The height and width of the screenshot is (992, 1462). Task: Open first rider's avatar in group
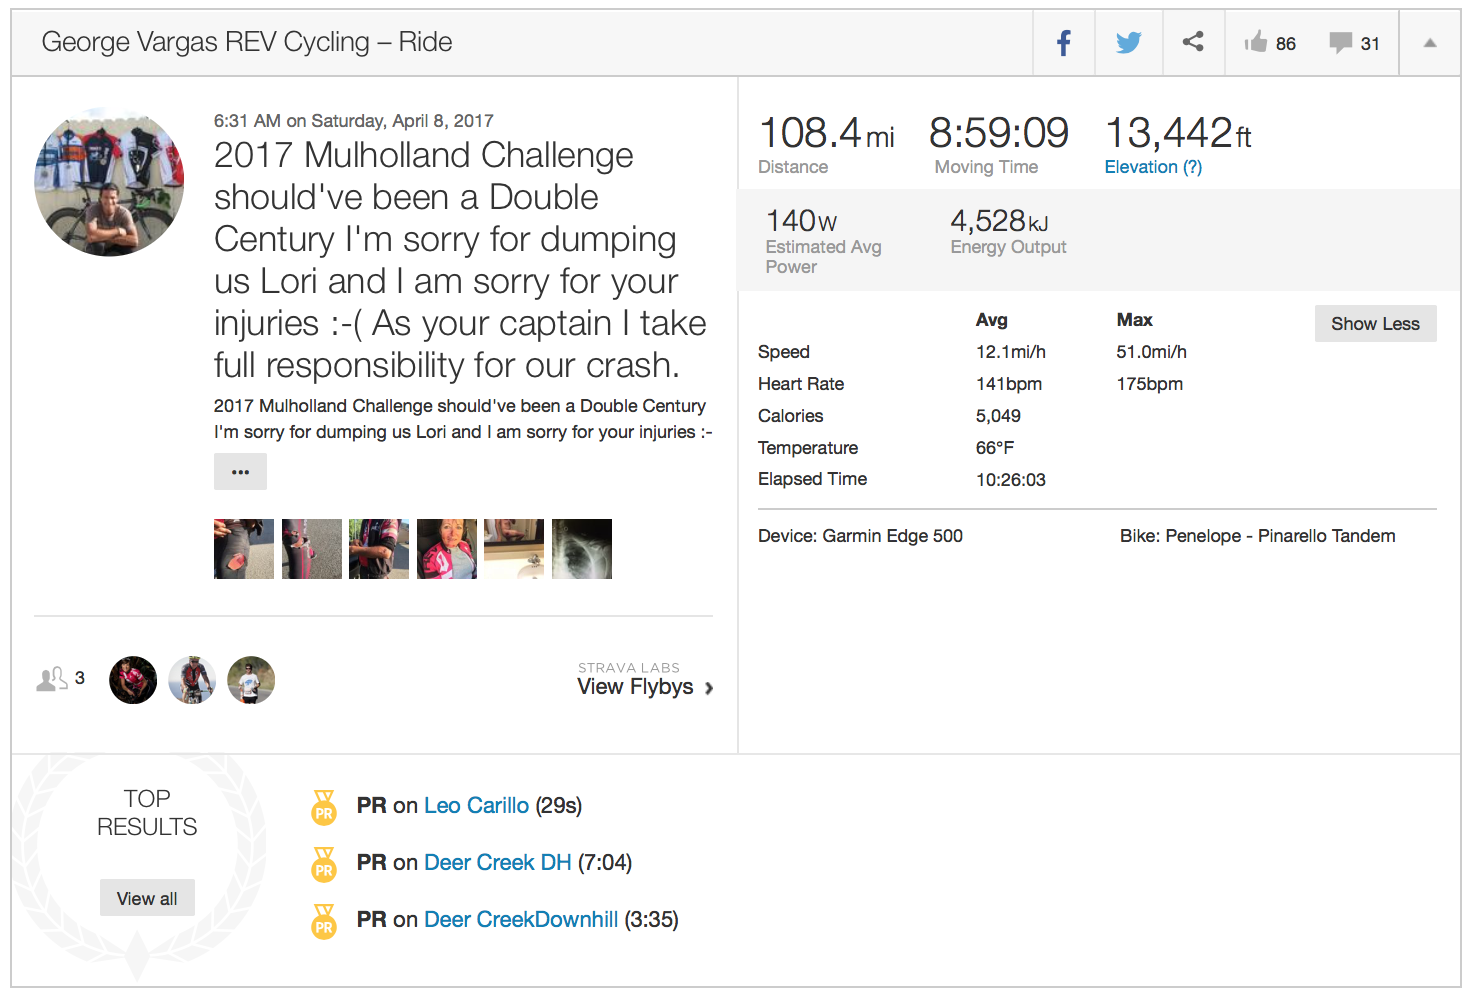point(133,680)
